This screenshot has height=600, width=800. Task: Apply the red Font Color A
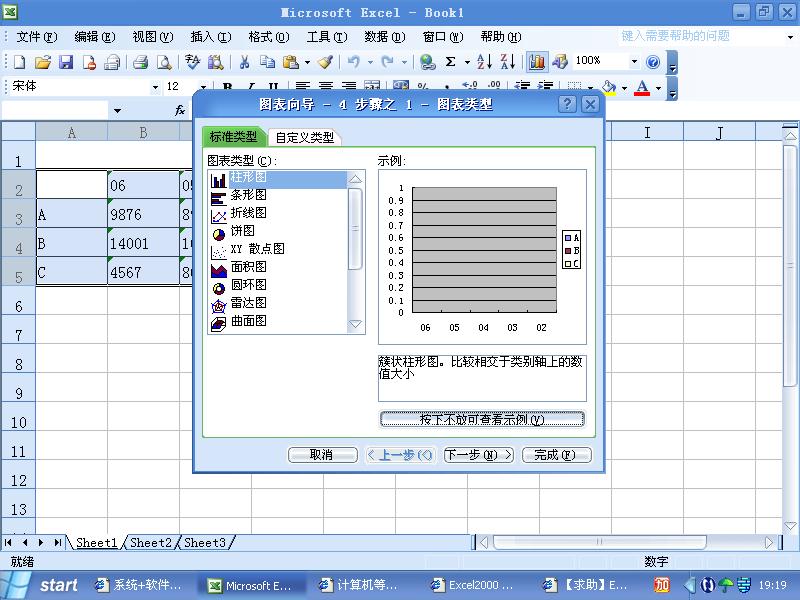[642, 87]
